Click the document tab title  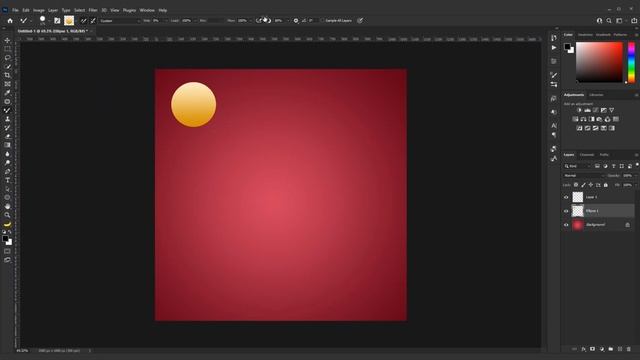pos(53,31)
